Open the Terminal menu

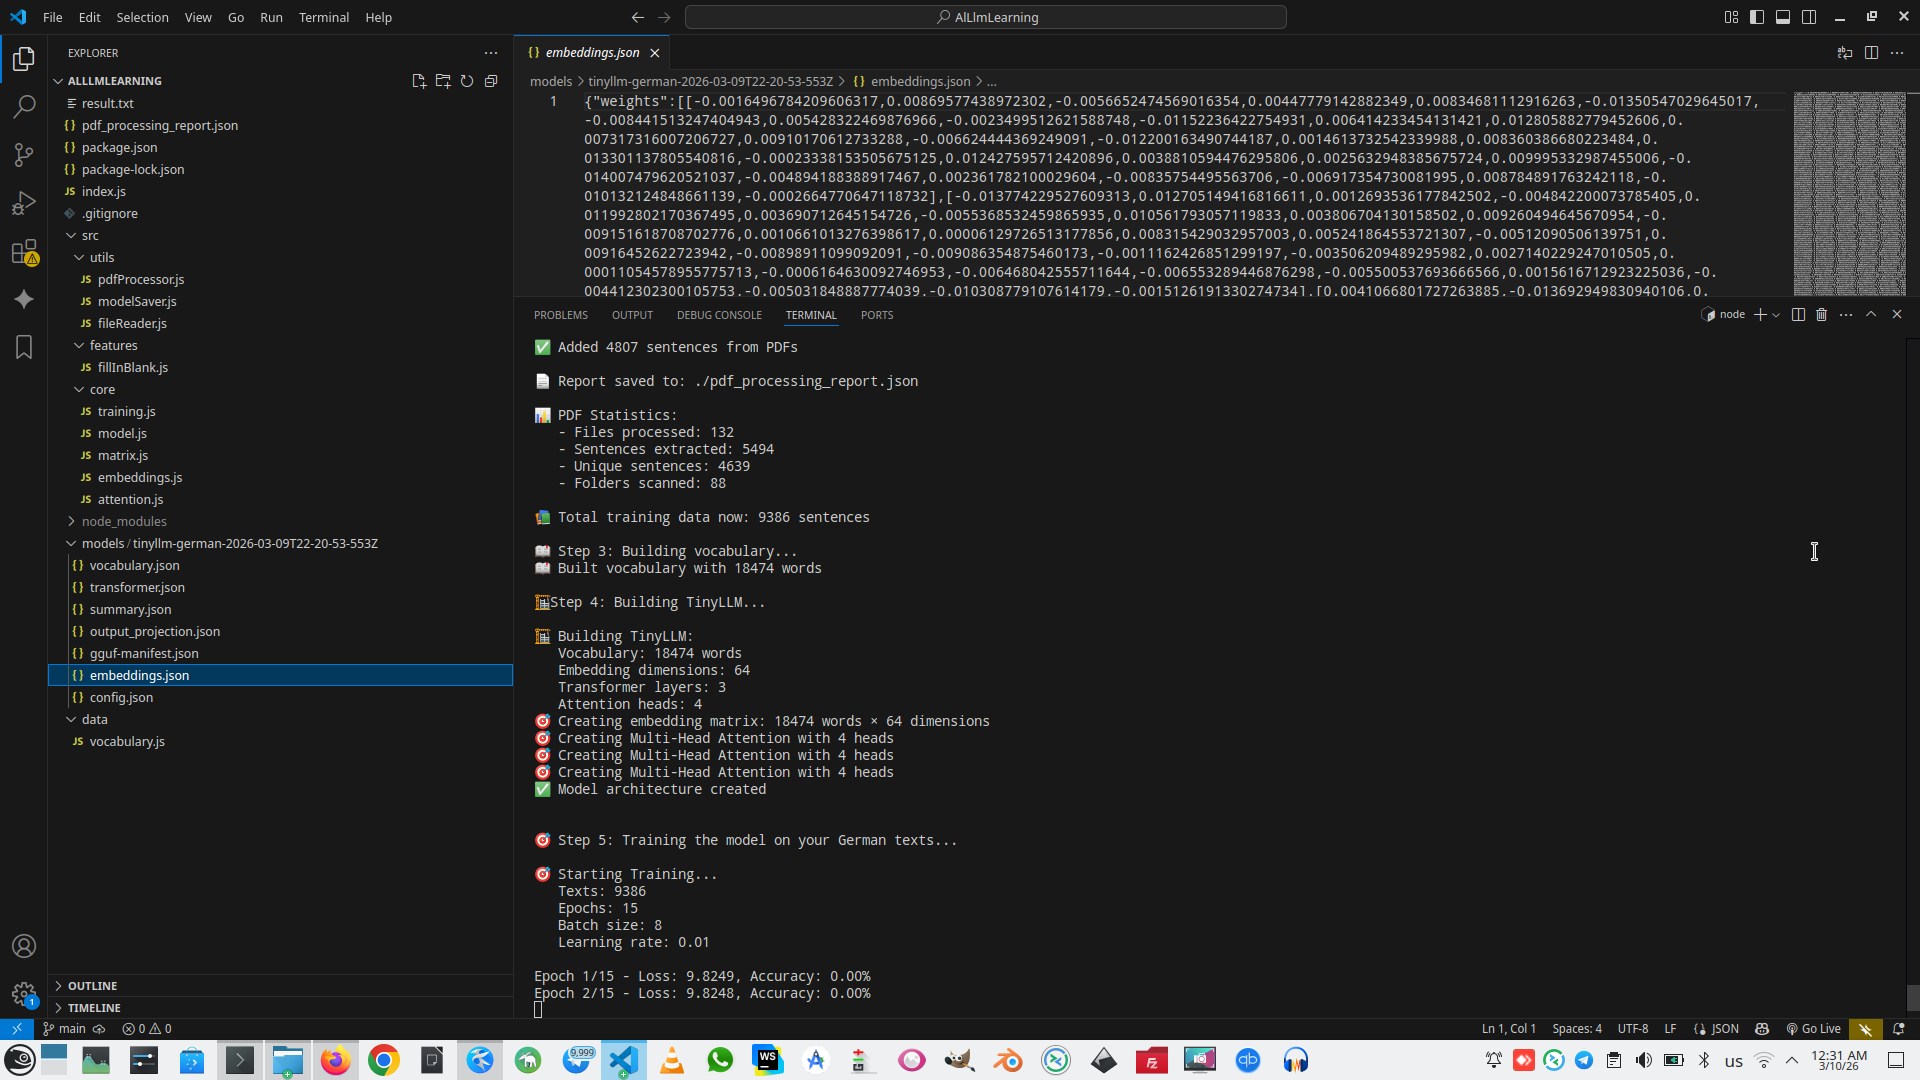coord(323,17)
